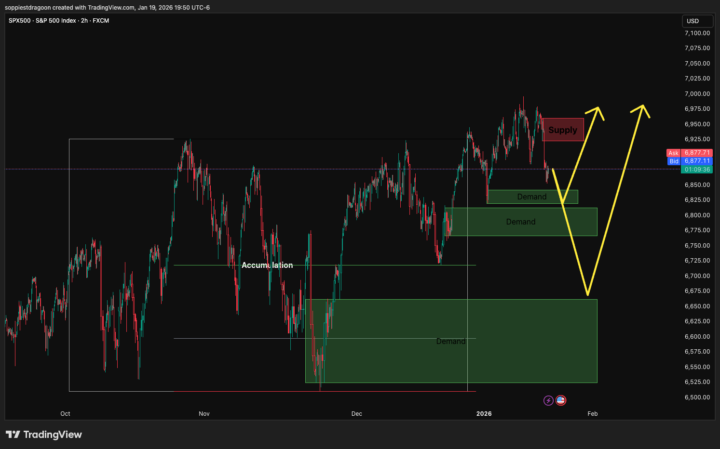720x449 pixels.
Task: Click the 2026 date on time axis
Action: coord(484,414)
